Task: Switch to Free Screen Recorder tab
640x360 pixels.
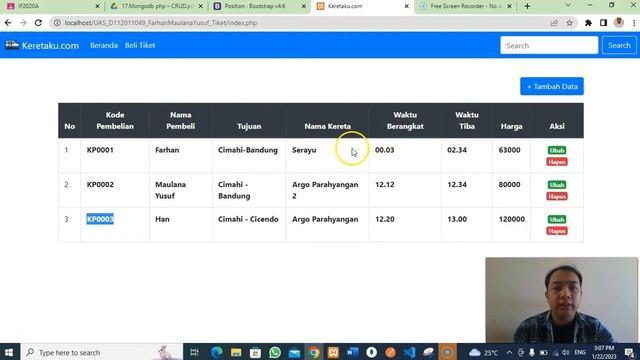Action: (465, 6)
